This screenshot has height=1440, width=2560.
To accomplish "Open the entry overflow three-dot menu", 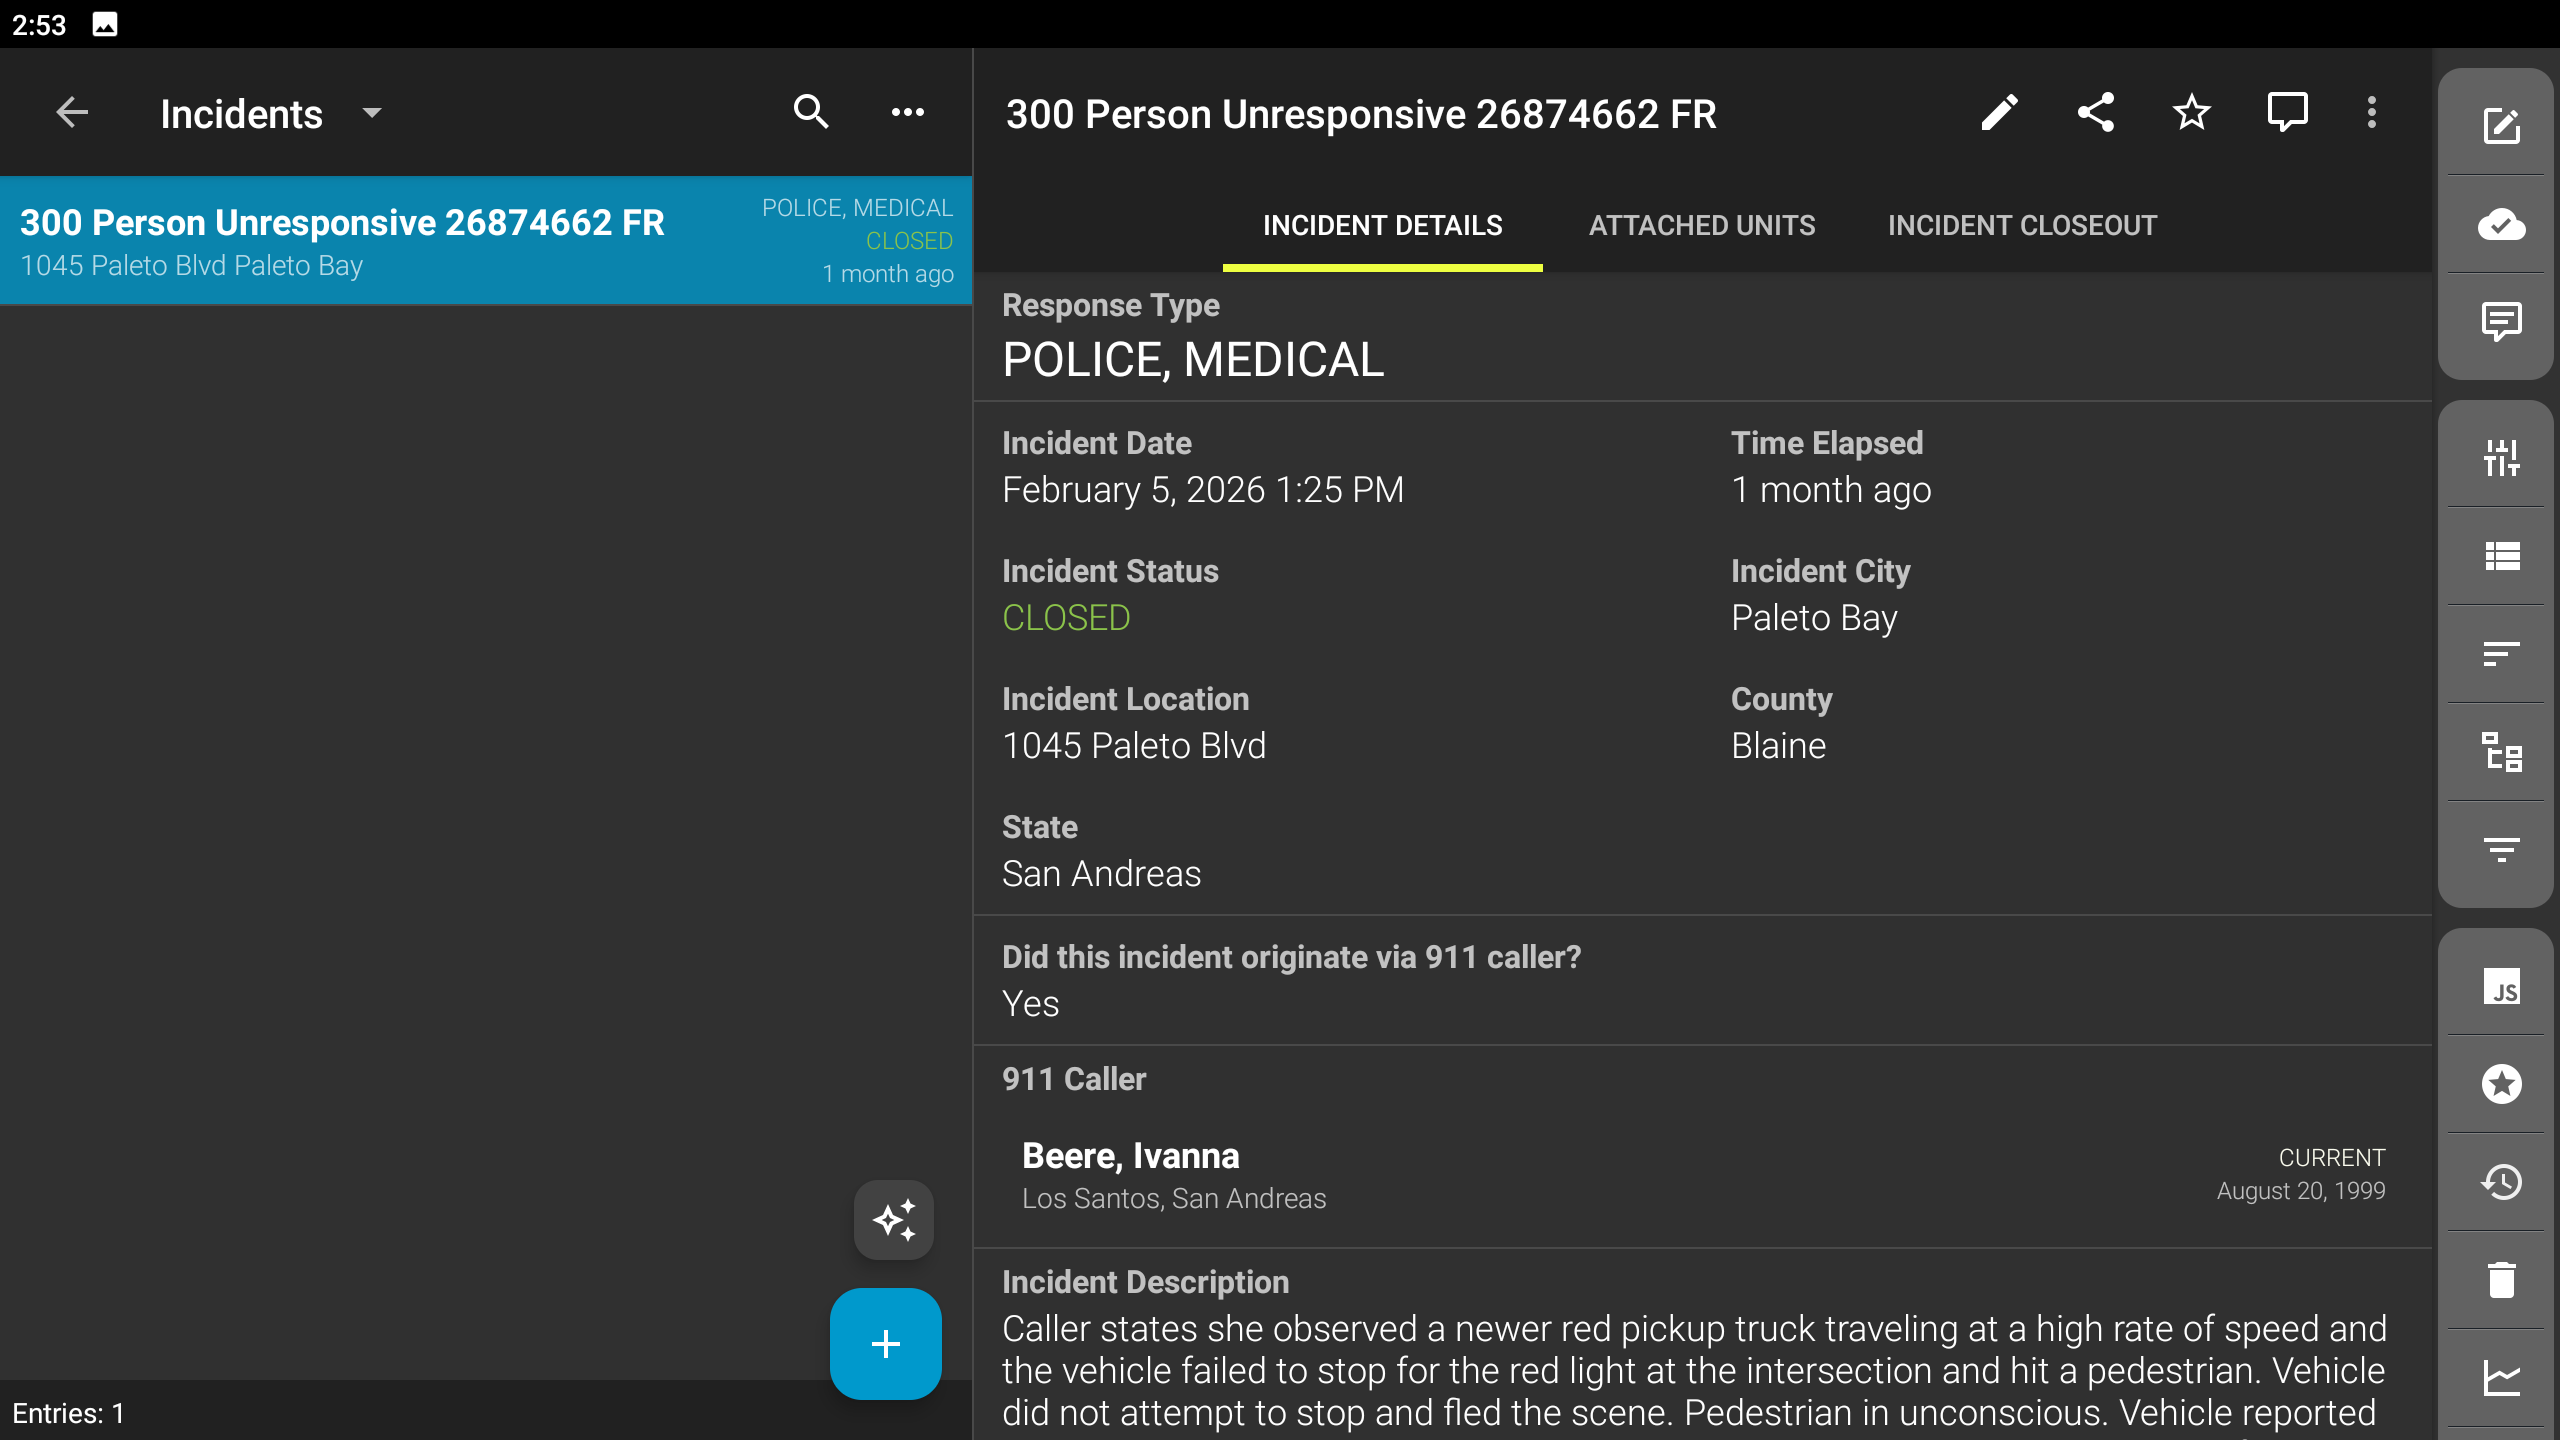I will pos(2371,113).
